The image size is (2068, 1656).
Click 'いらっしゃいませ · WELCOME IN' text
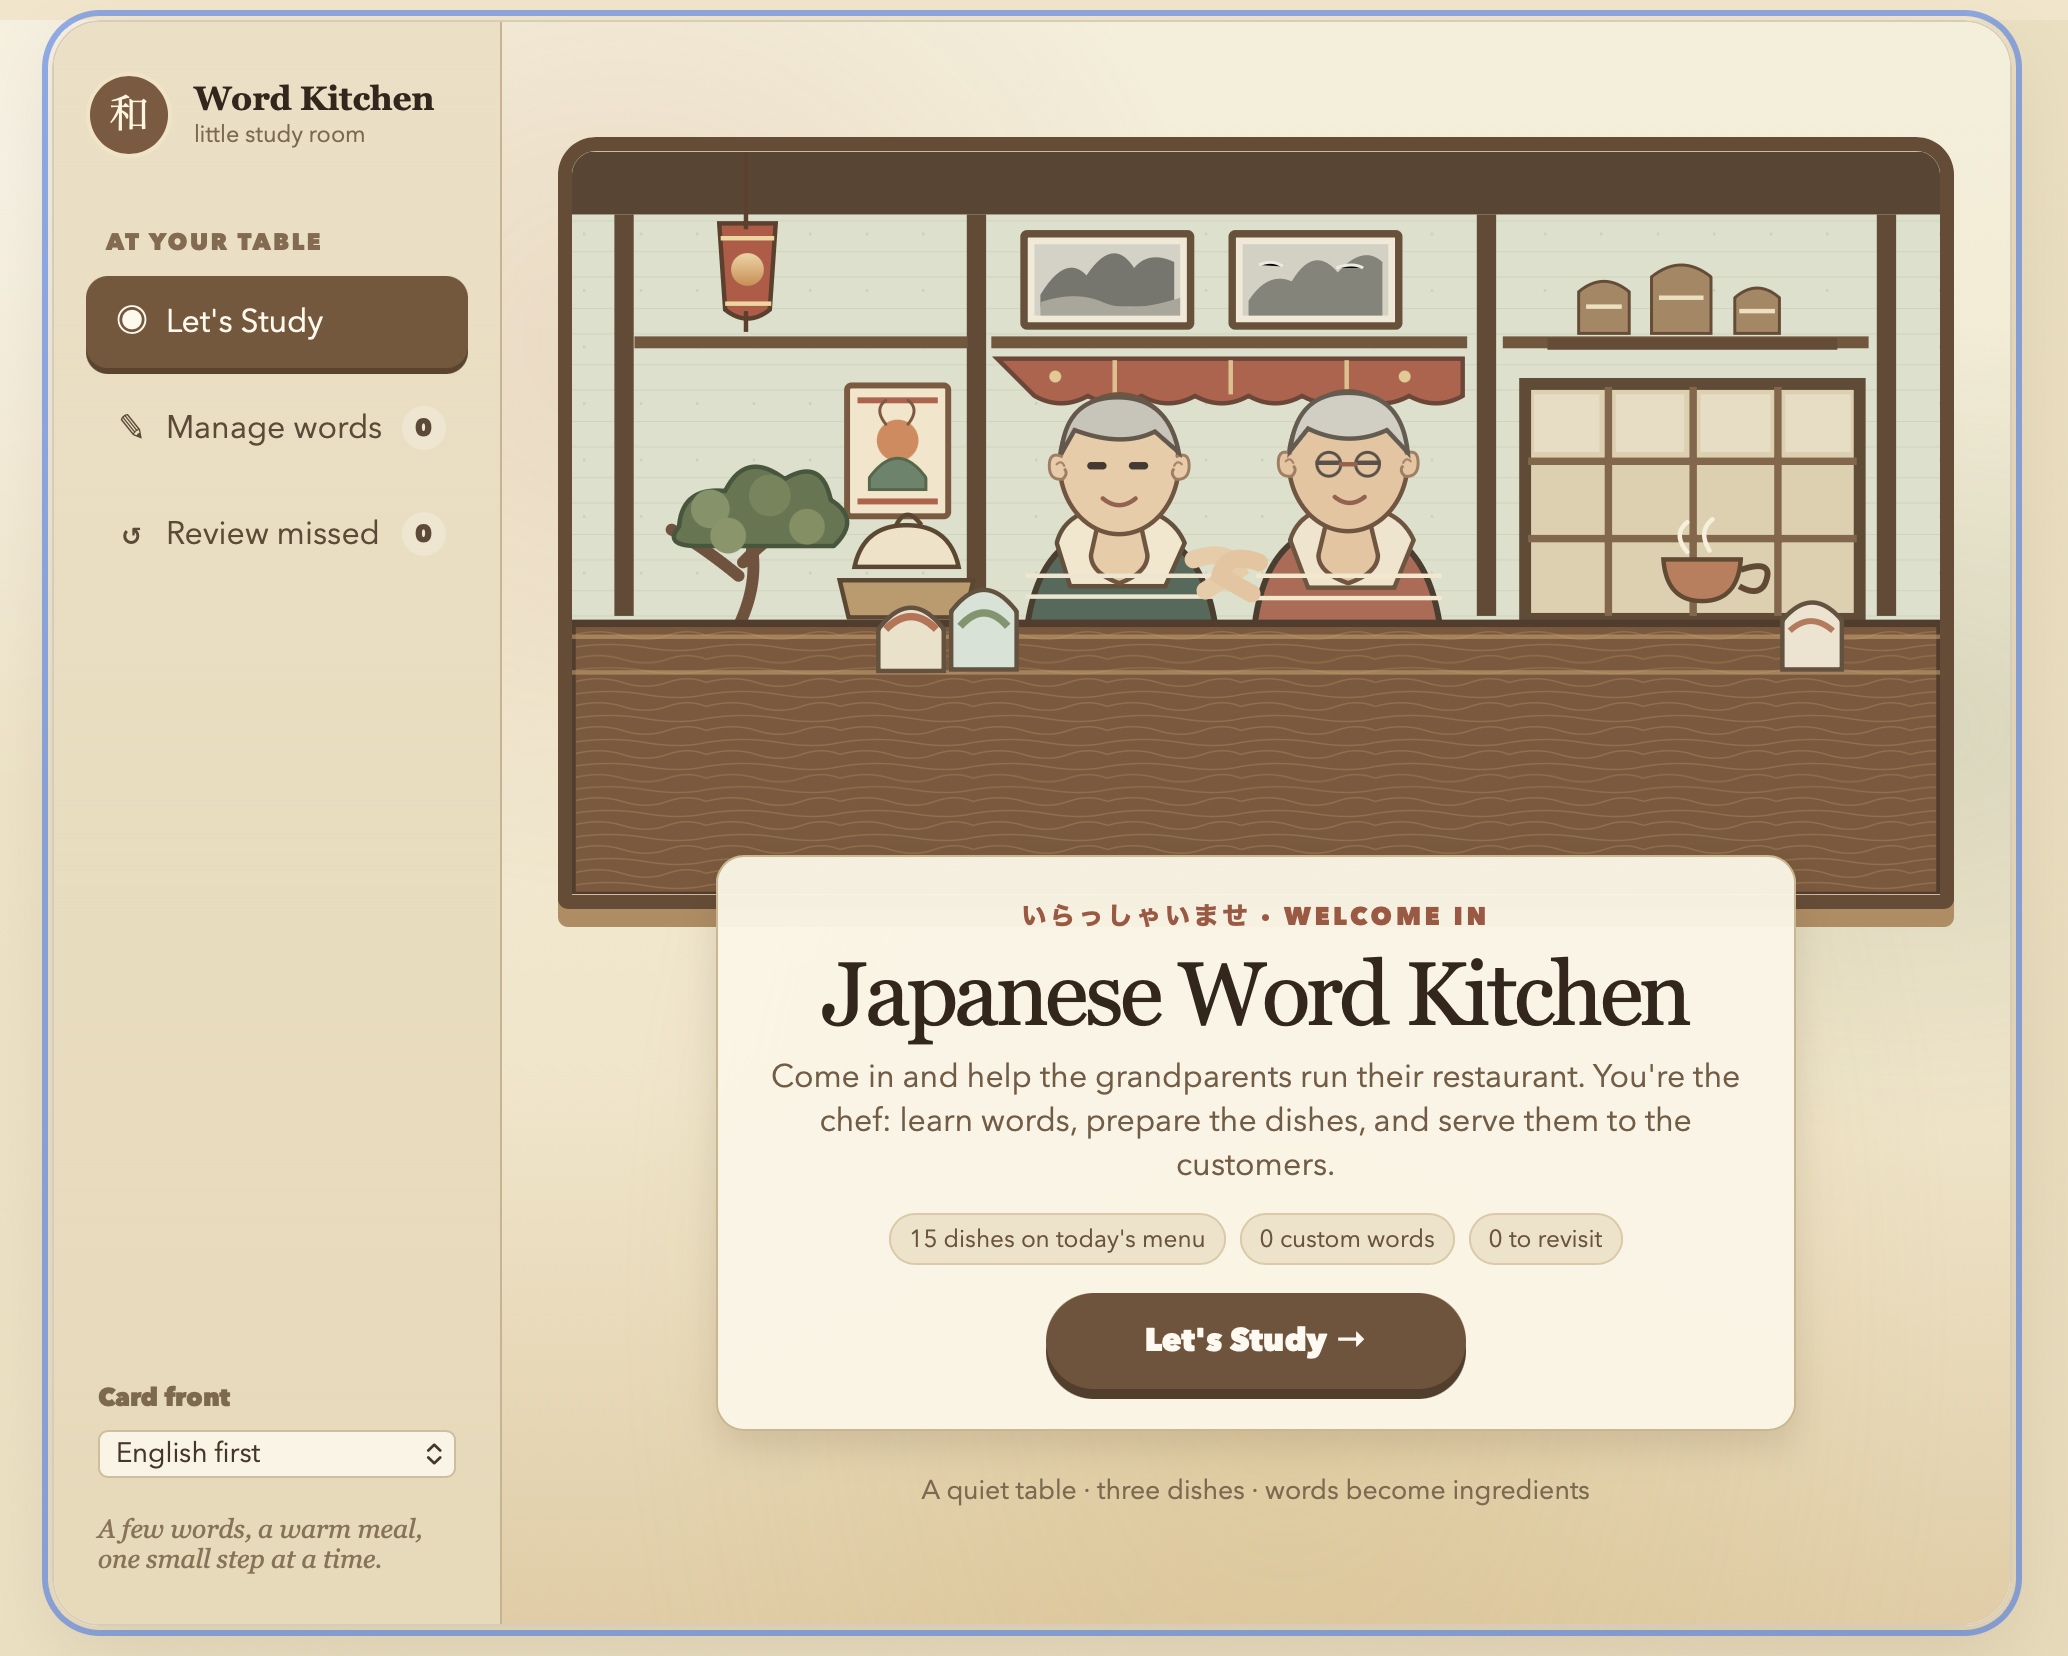1255,916
